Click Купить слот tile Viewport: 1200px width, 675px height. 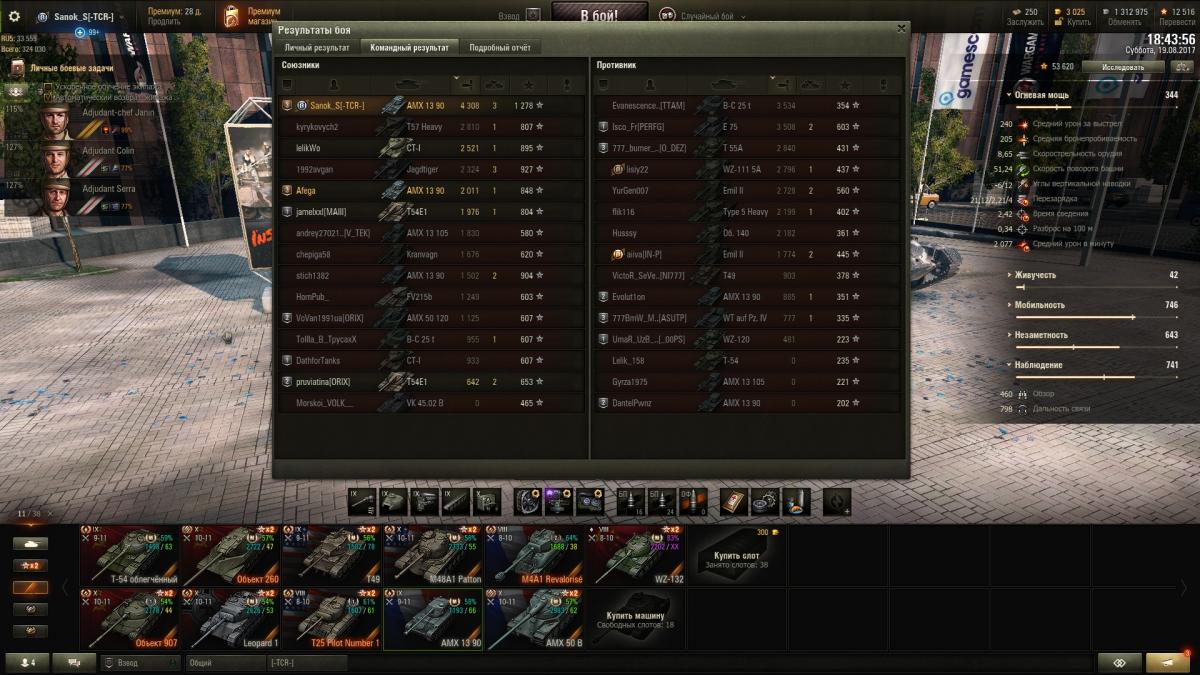(x=736, y=555)
